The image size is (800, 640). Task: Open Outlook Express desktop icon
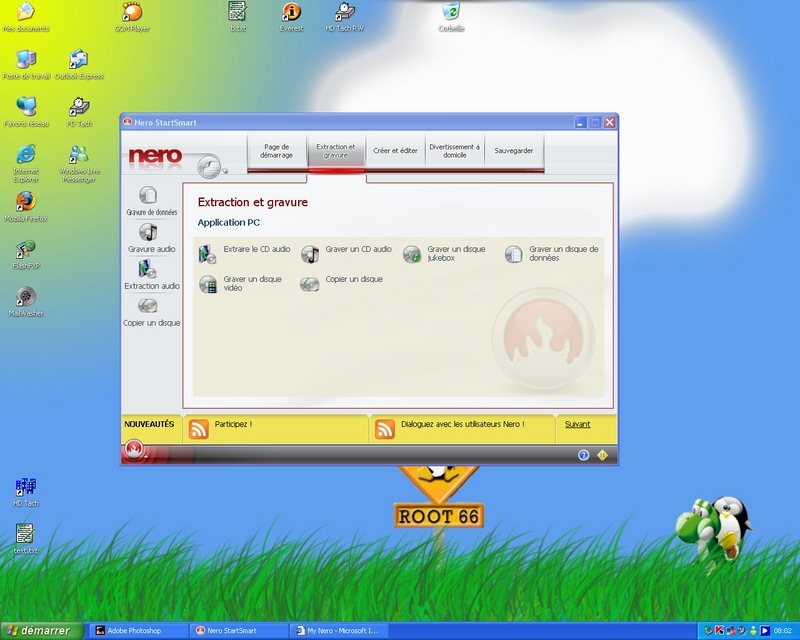coord(79,64)
